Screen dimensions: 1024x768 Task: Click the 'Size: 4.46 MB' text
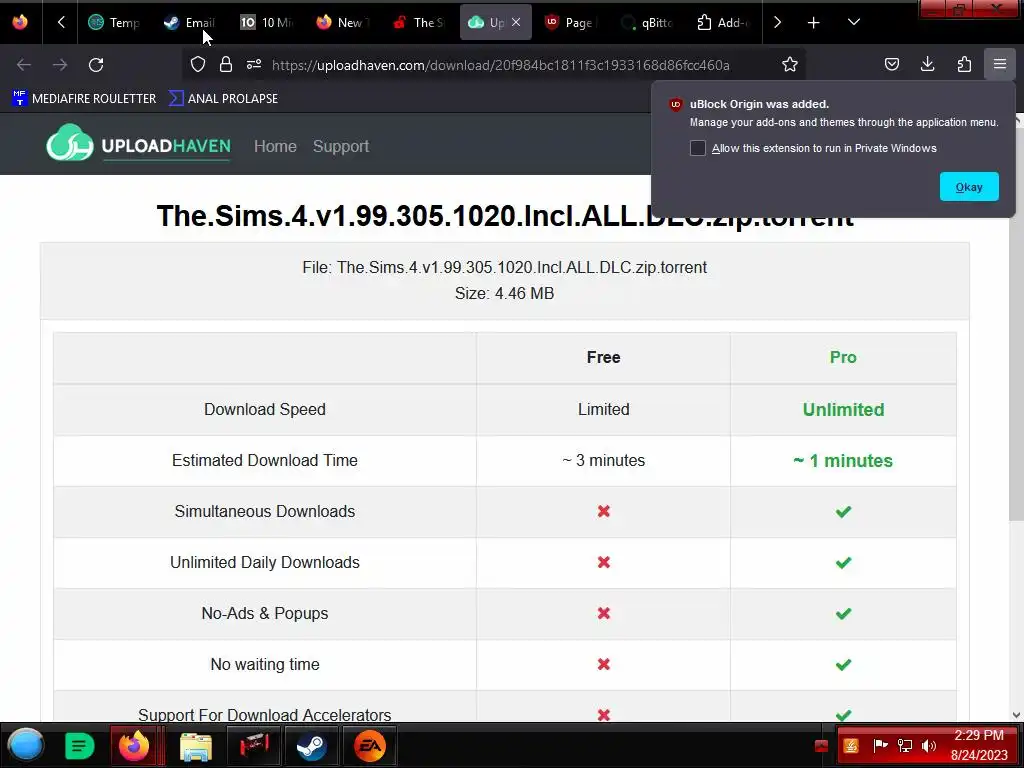(x=504, y=293)
